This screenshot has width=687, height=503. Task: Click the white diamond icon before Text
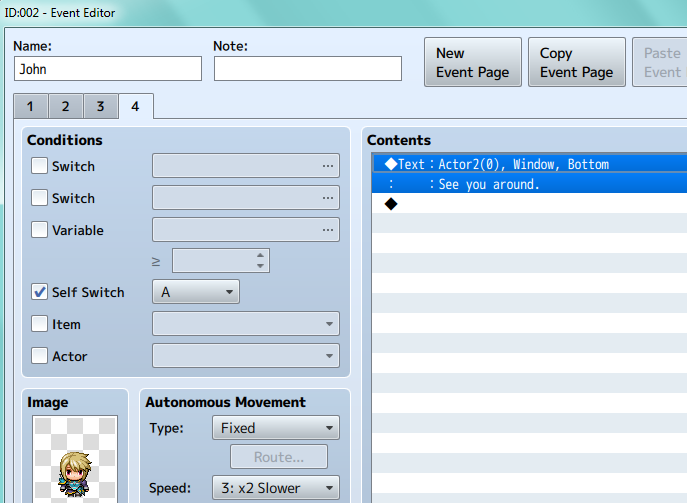(390, 164)
